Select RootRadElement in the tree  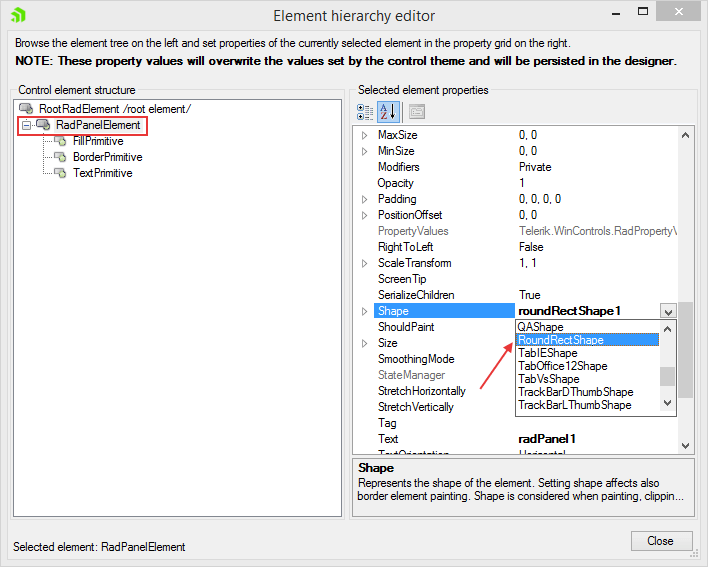point(115,109)
